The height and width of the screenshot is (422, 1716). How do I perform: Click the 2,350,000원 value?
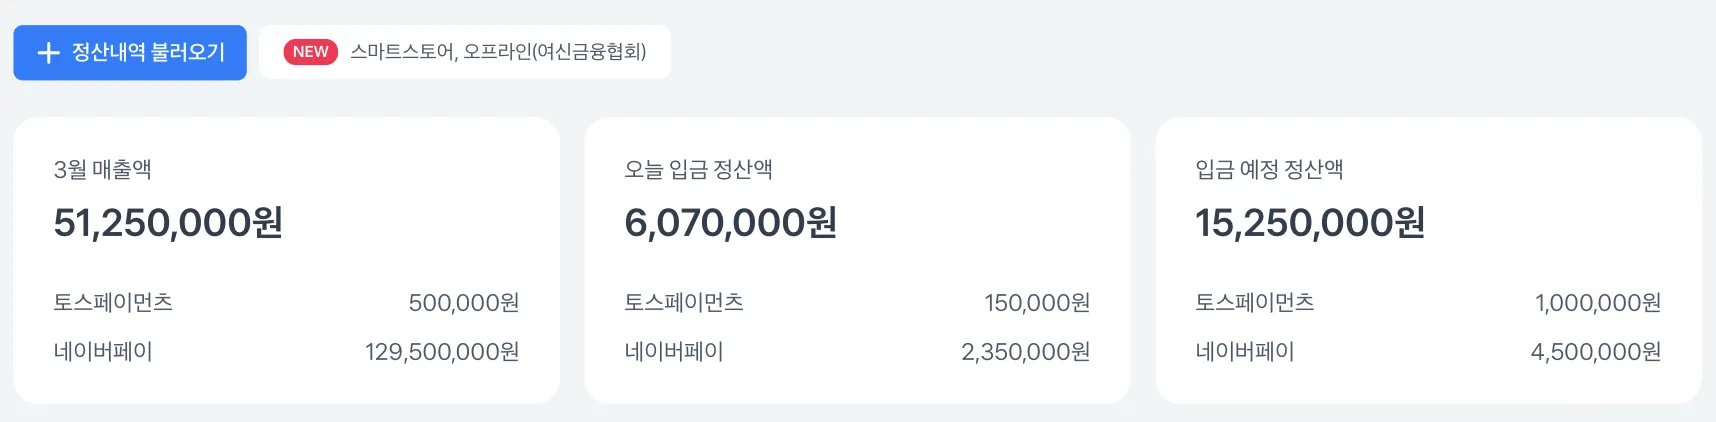tap(1025, 352)
